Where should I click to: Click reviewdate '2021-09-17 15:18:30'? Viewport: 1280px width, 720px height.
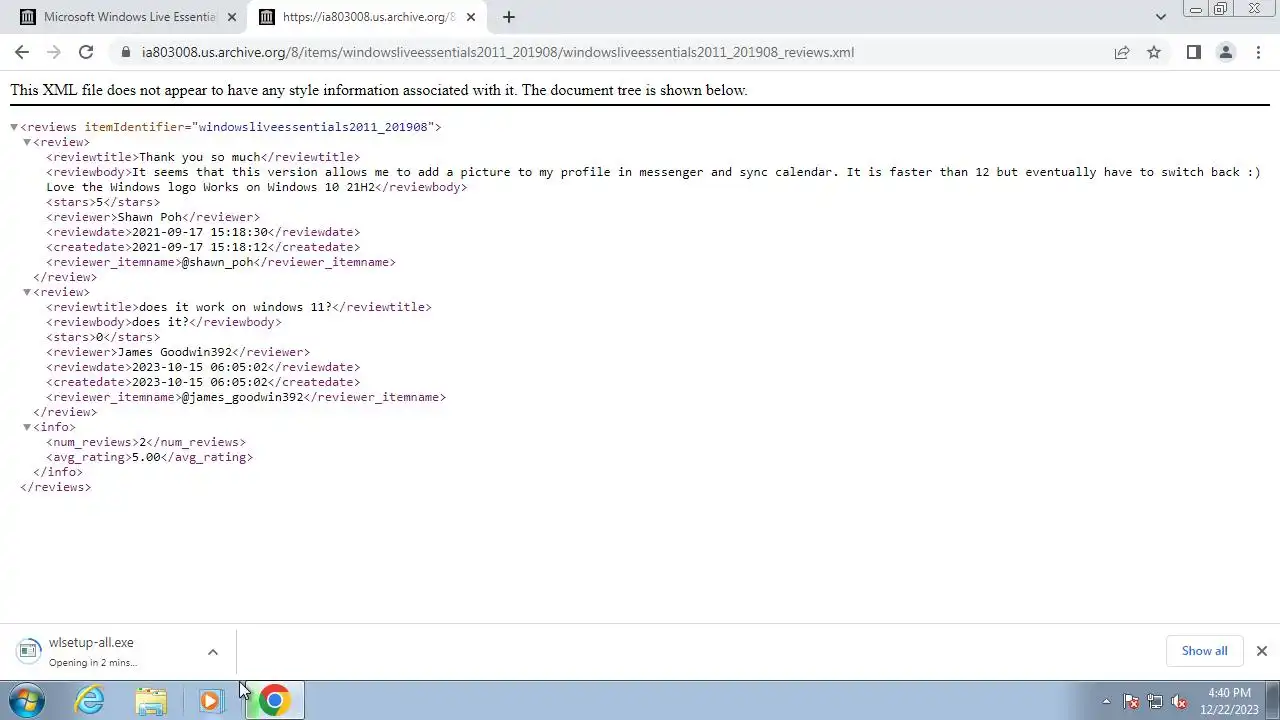click(x=200, y=232)
